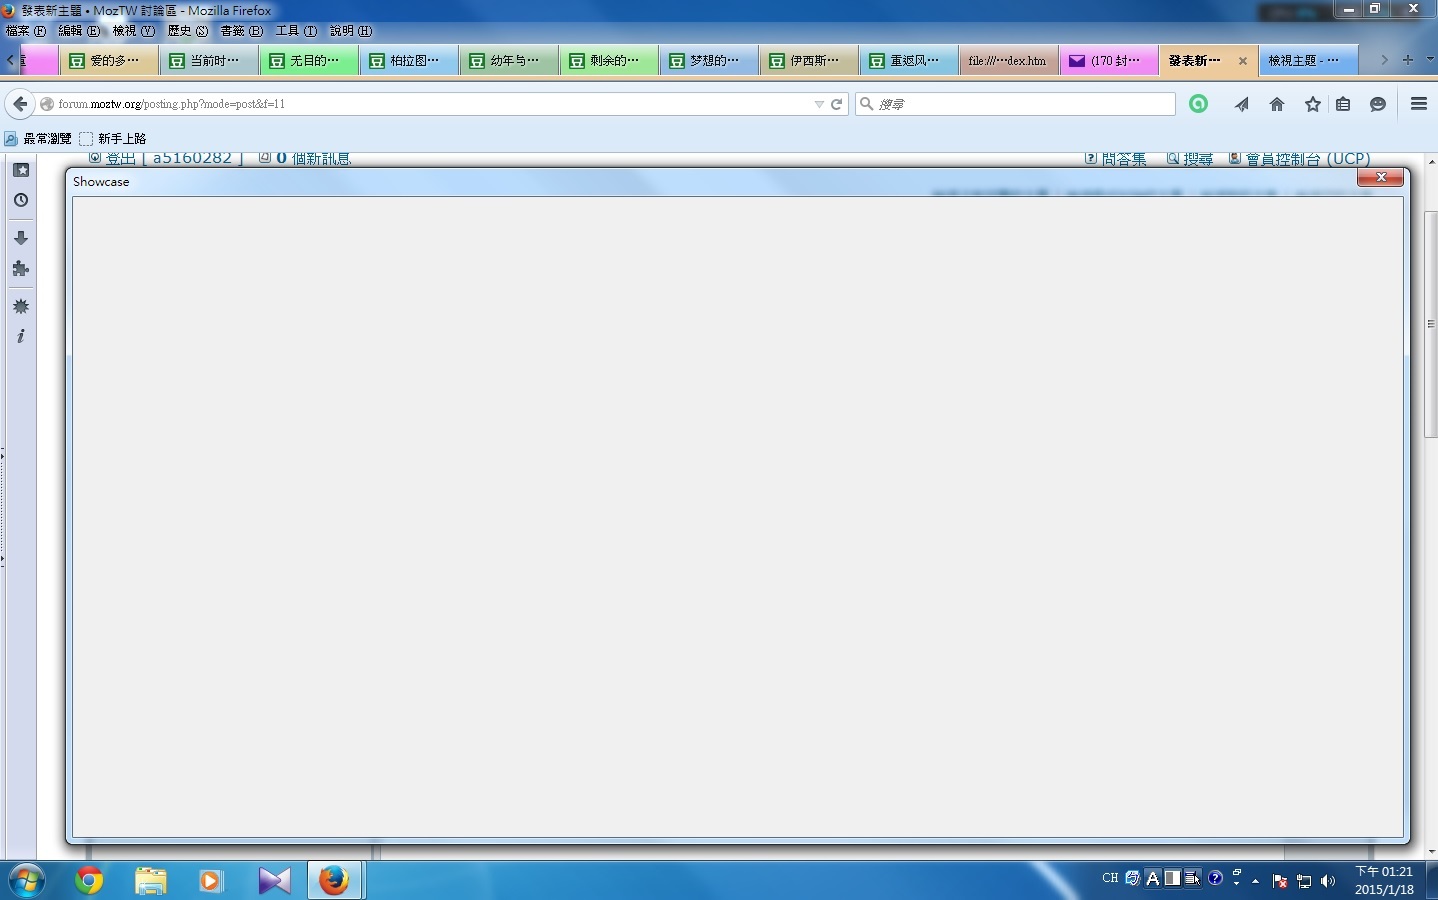Toggle the IME 'A' input mode button
The image size is (1438, 900).
pyautogui.click(x=1153, y=878)
